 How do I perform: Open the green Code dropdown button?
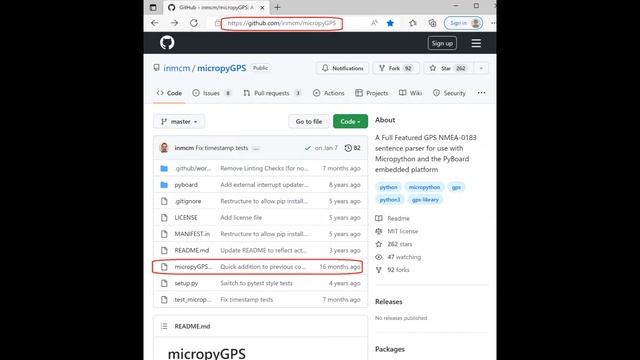(x=350, y=121)
